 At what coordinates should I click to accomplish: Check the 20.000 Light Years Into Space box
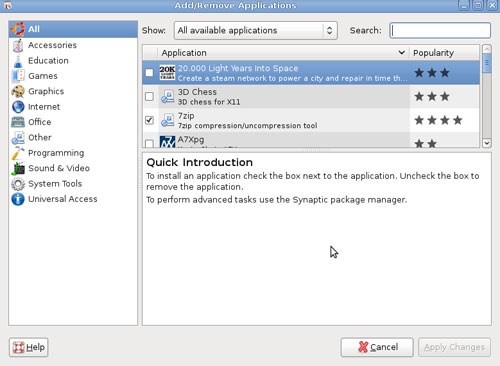point(149,73)
